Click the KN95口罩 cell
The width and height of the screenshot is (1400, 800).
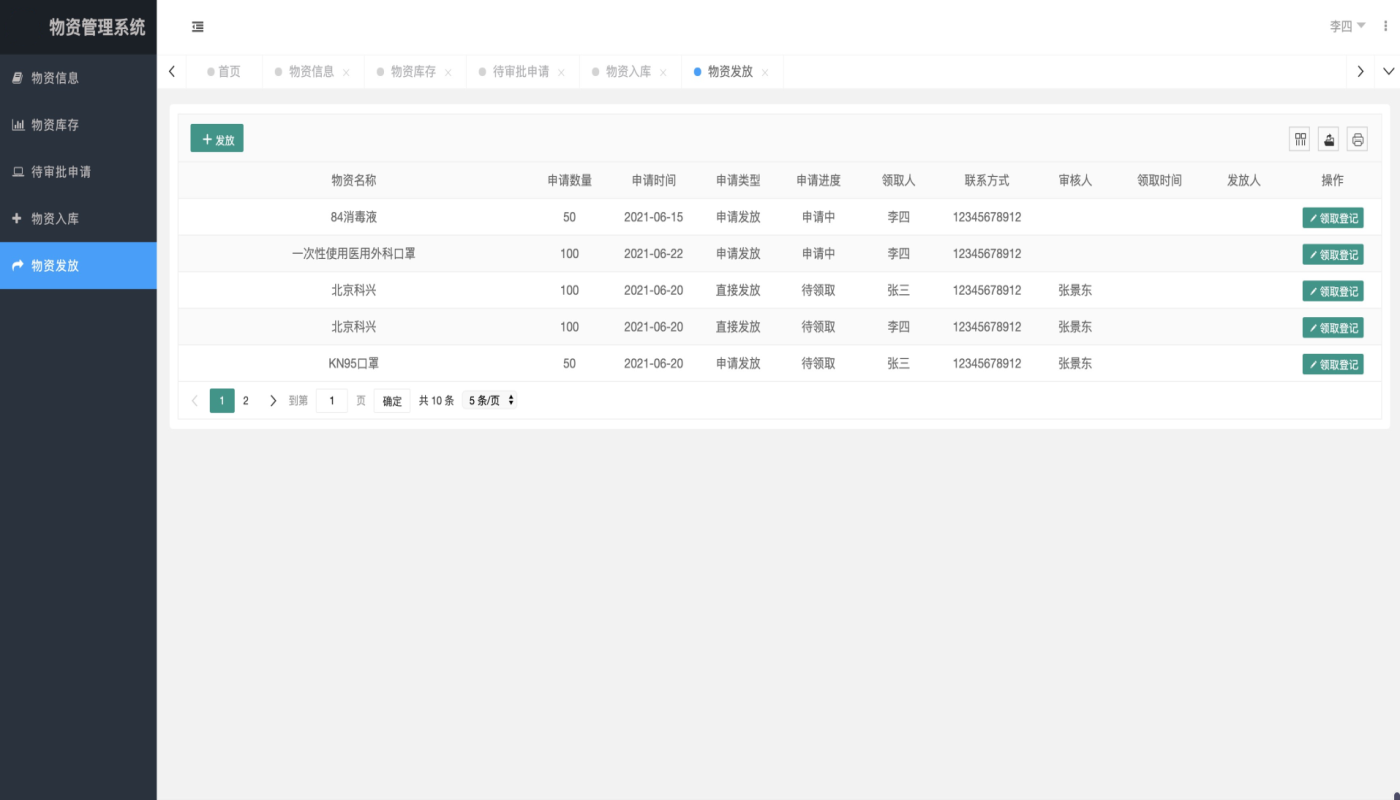354,364
